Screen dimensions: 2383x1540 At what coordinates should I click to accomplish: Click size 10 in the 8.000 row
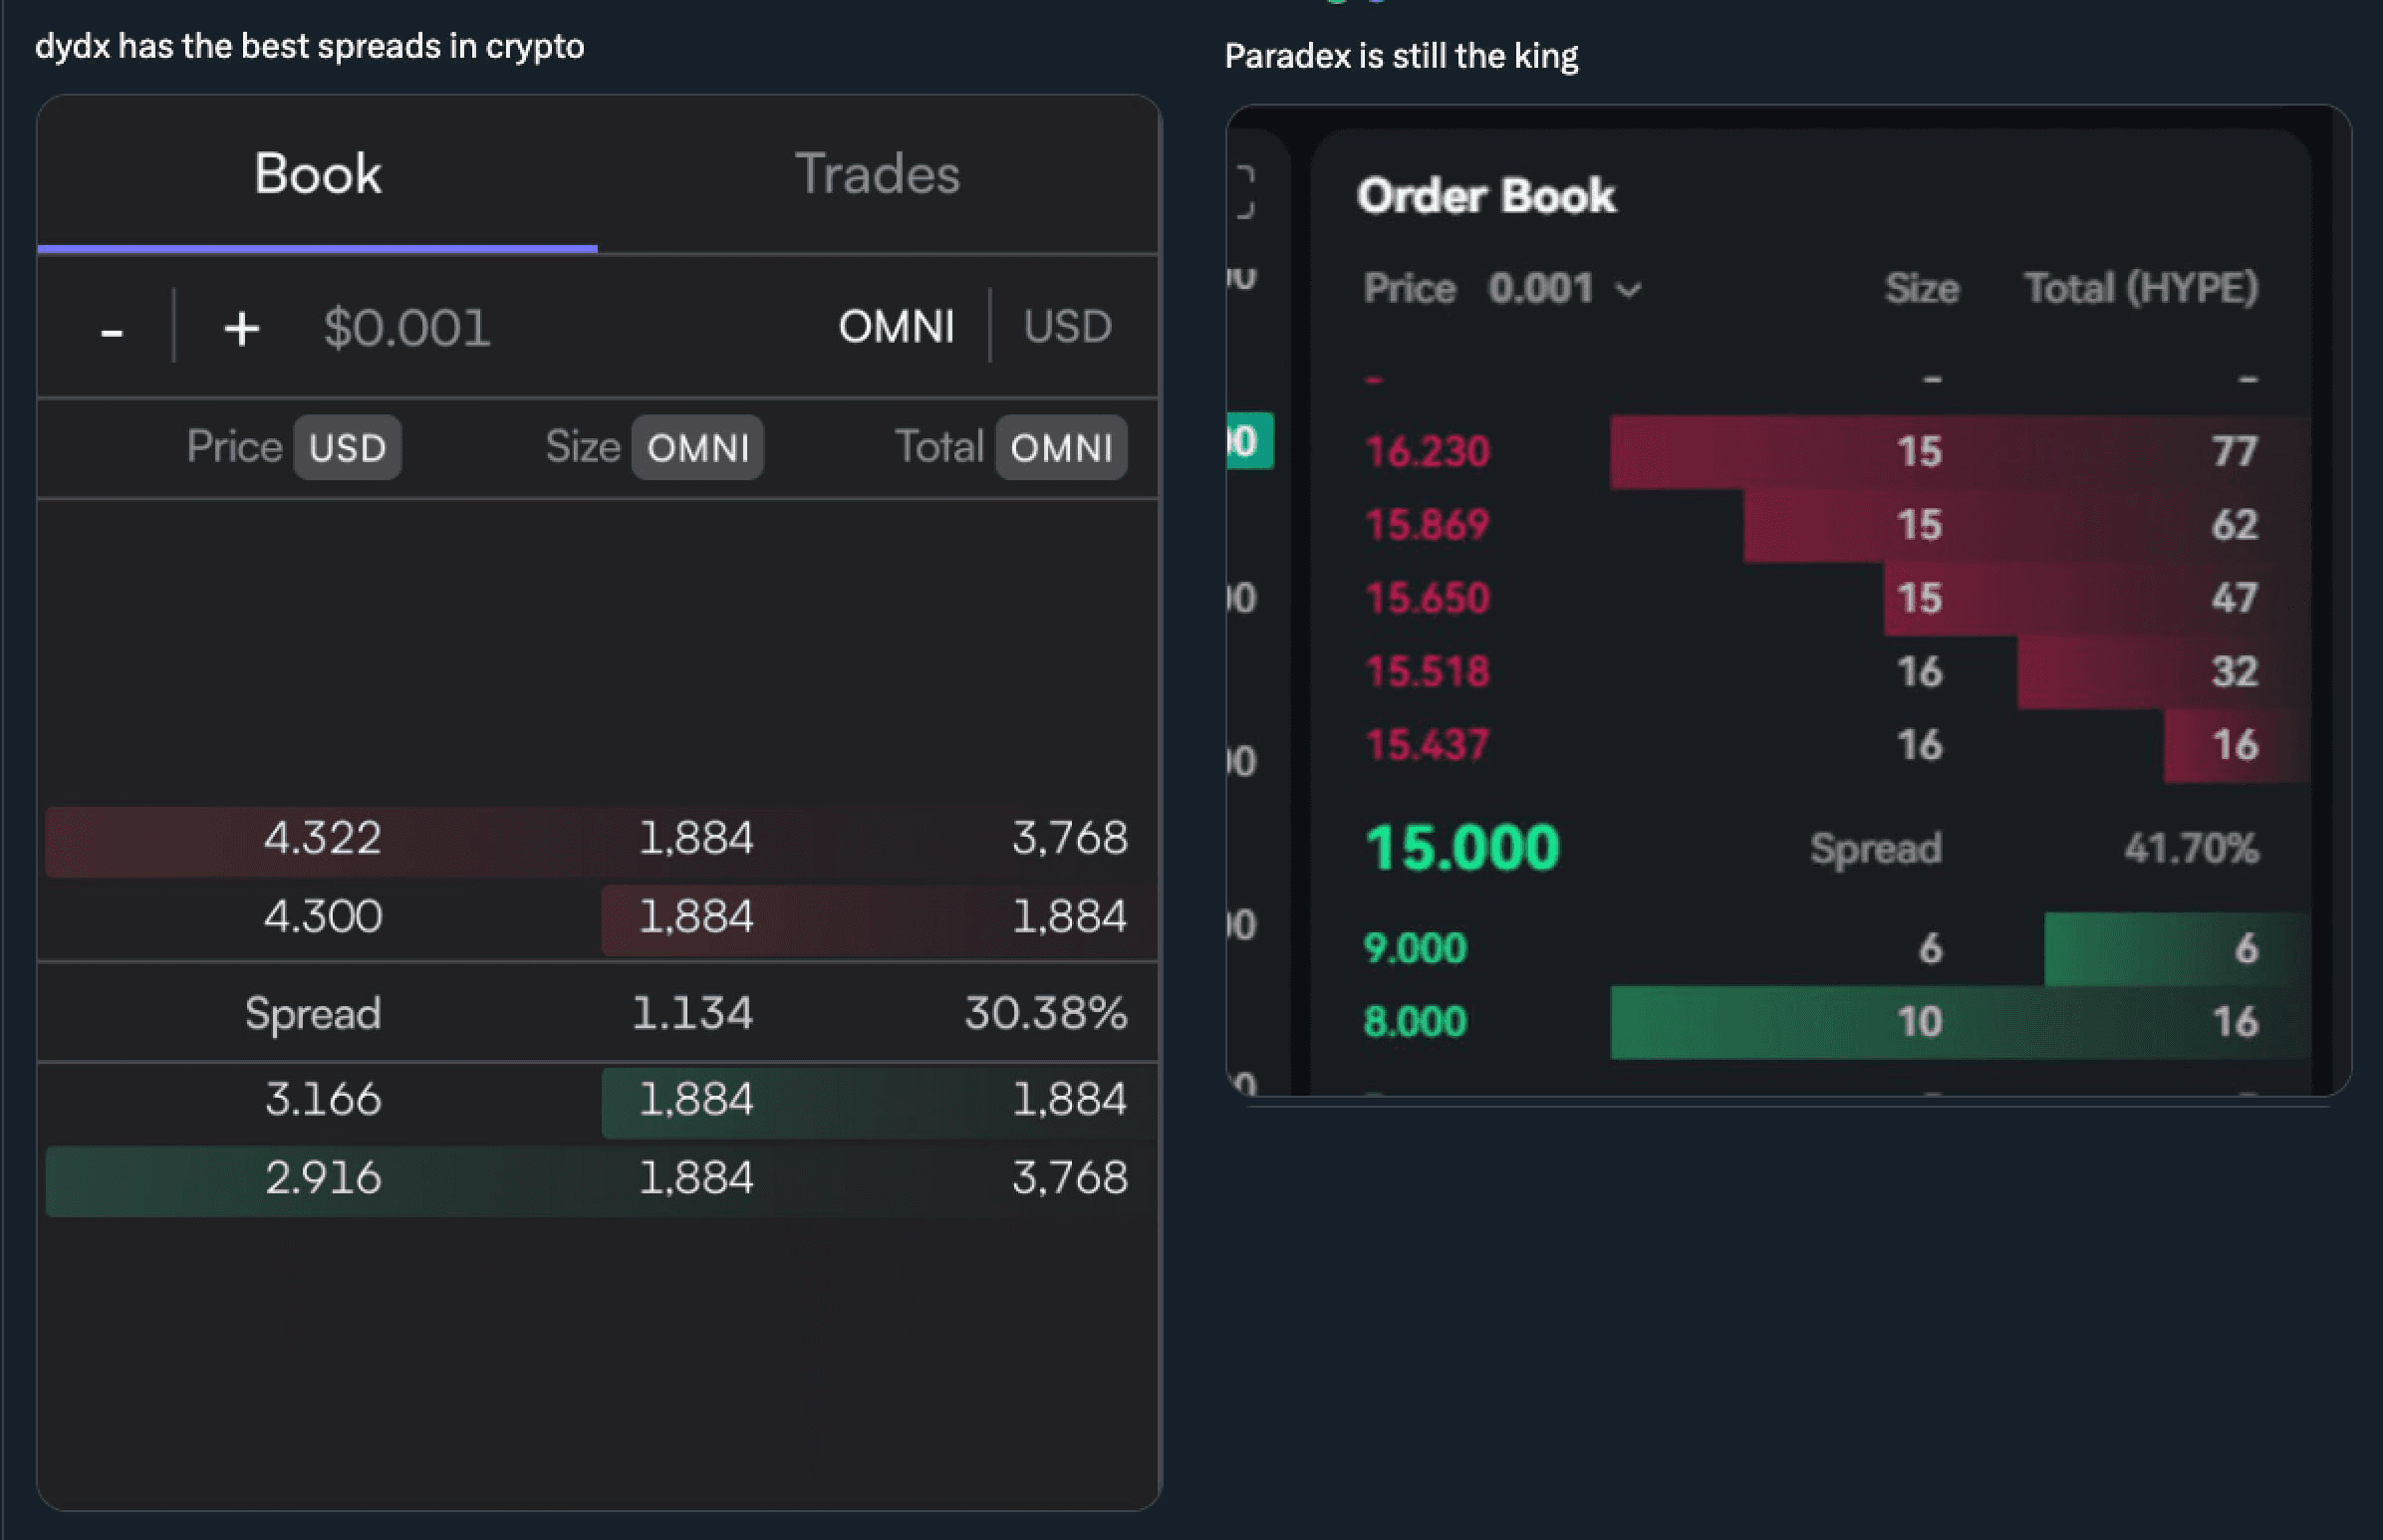tap(1919, 1022)
